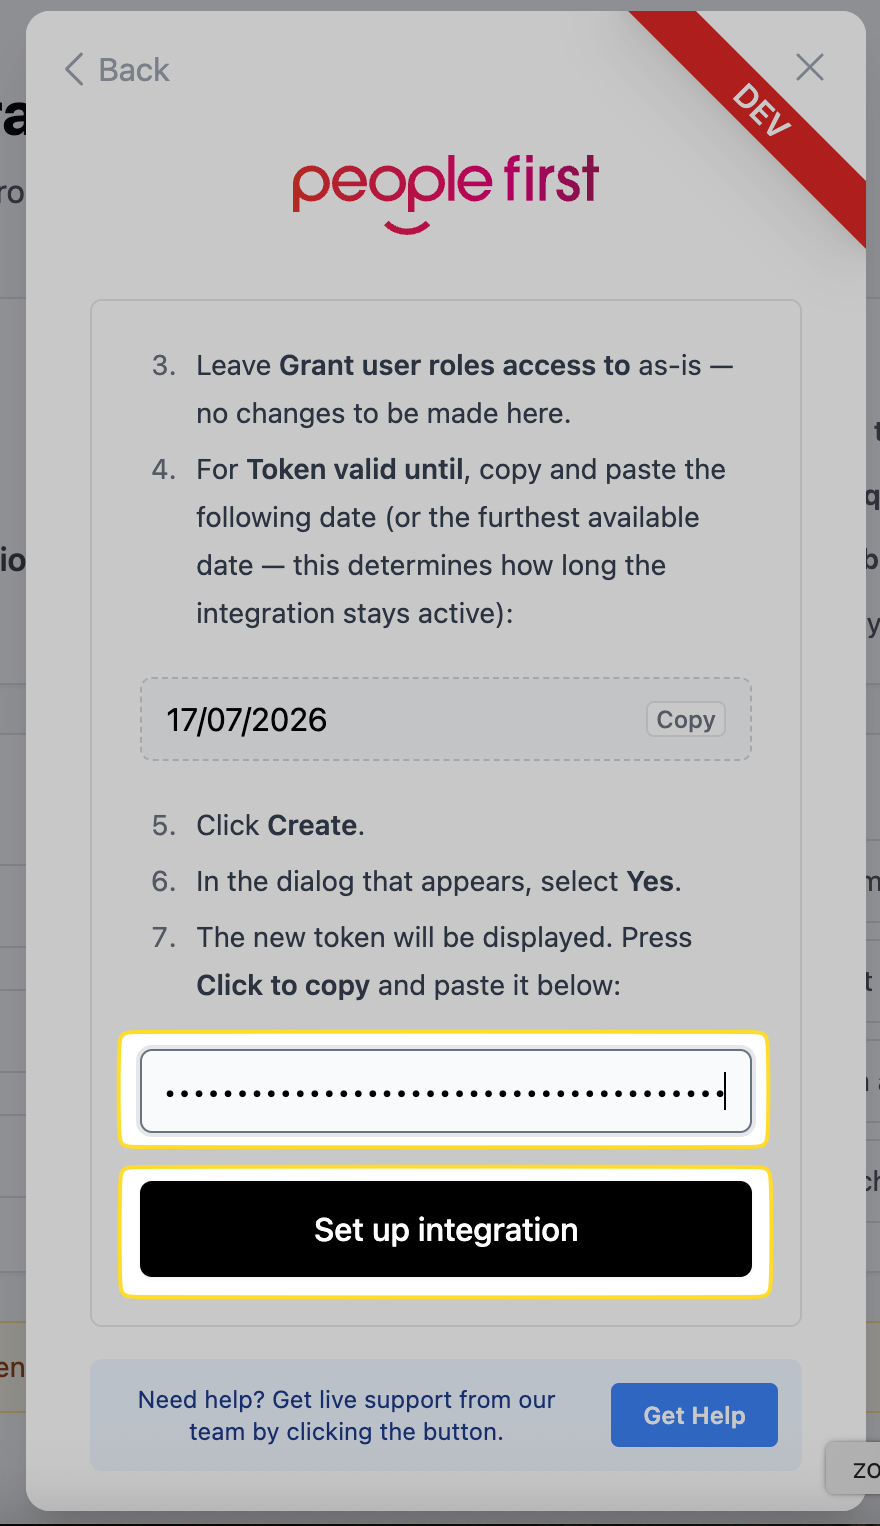Click the partially visible widget at bottom-right corner
Screen dimensions: 880x1526
(856, 1468)
